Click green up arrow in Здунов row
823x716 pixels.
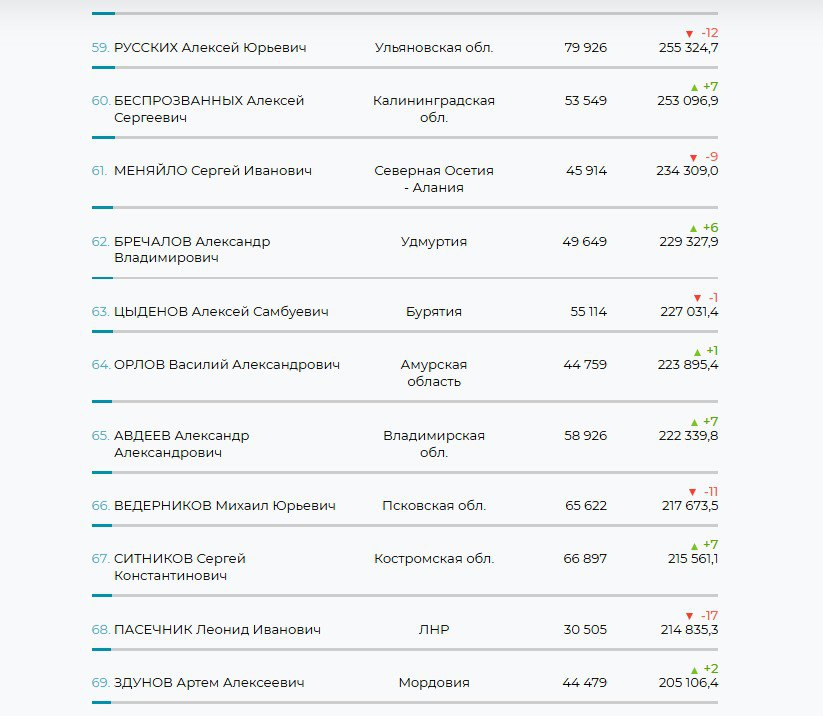click(694, 670)
